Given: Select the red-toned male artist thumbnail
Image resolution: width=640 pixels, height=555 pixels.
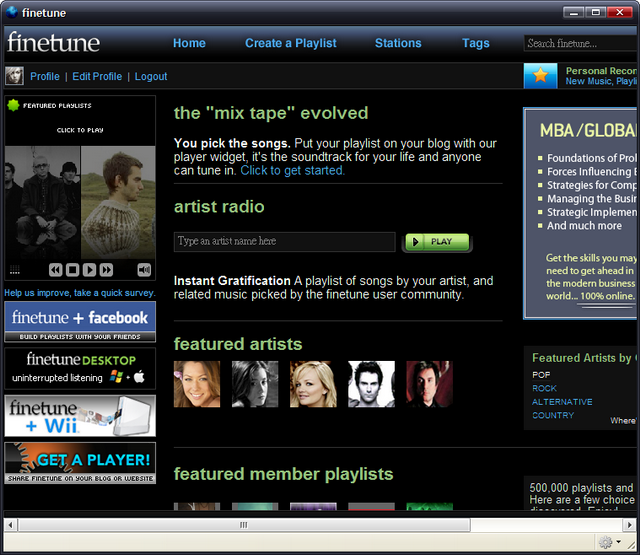Looking at the screenshot, I should point(429,384).
